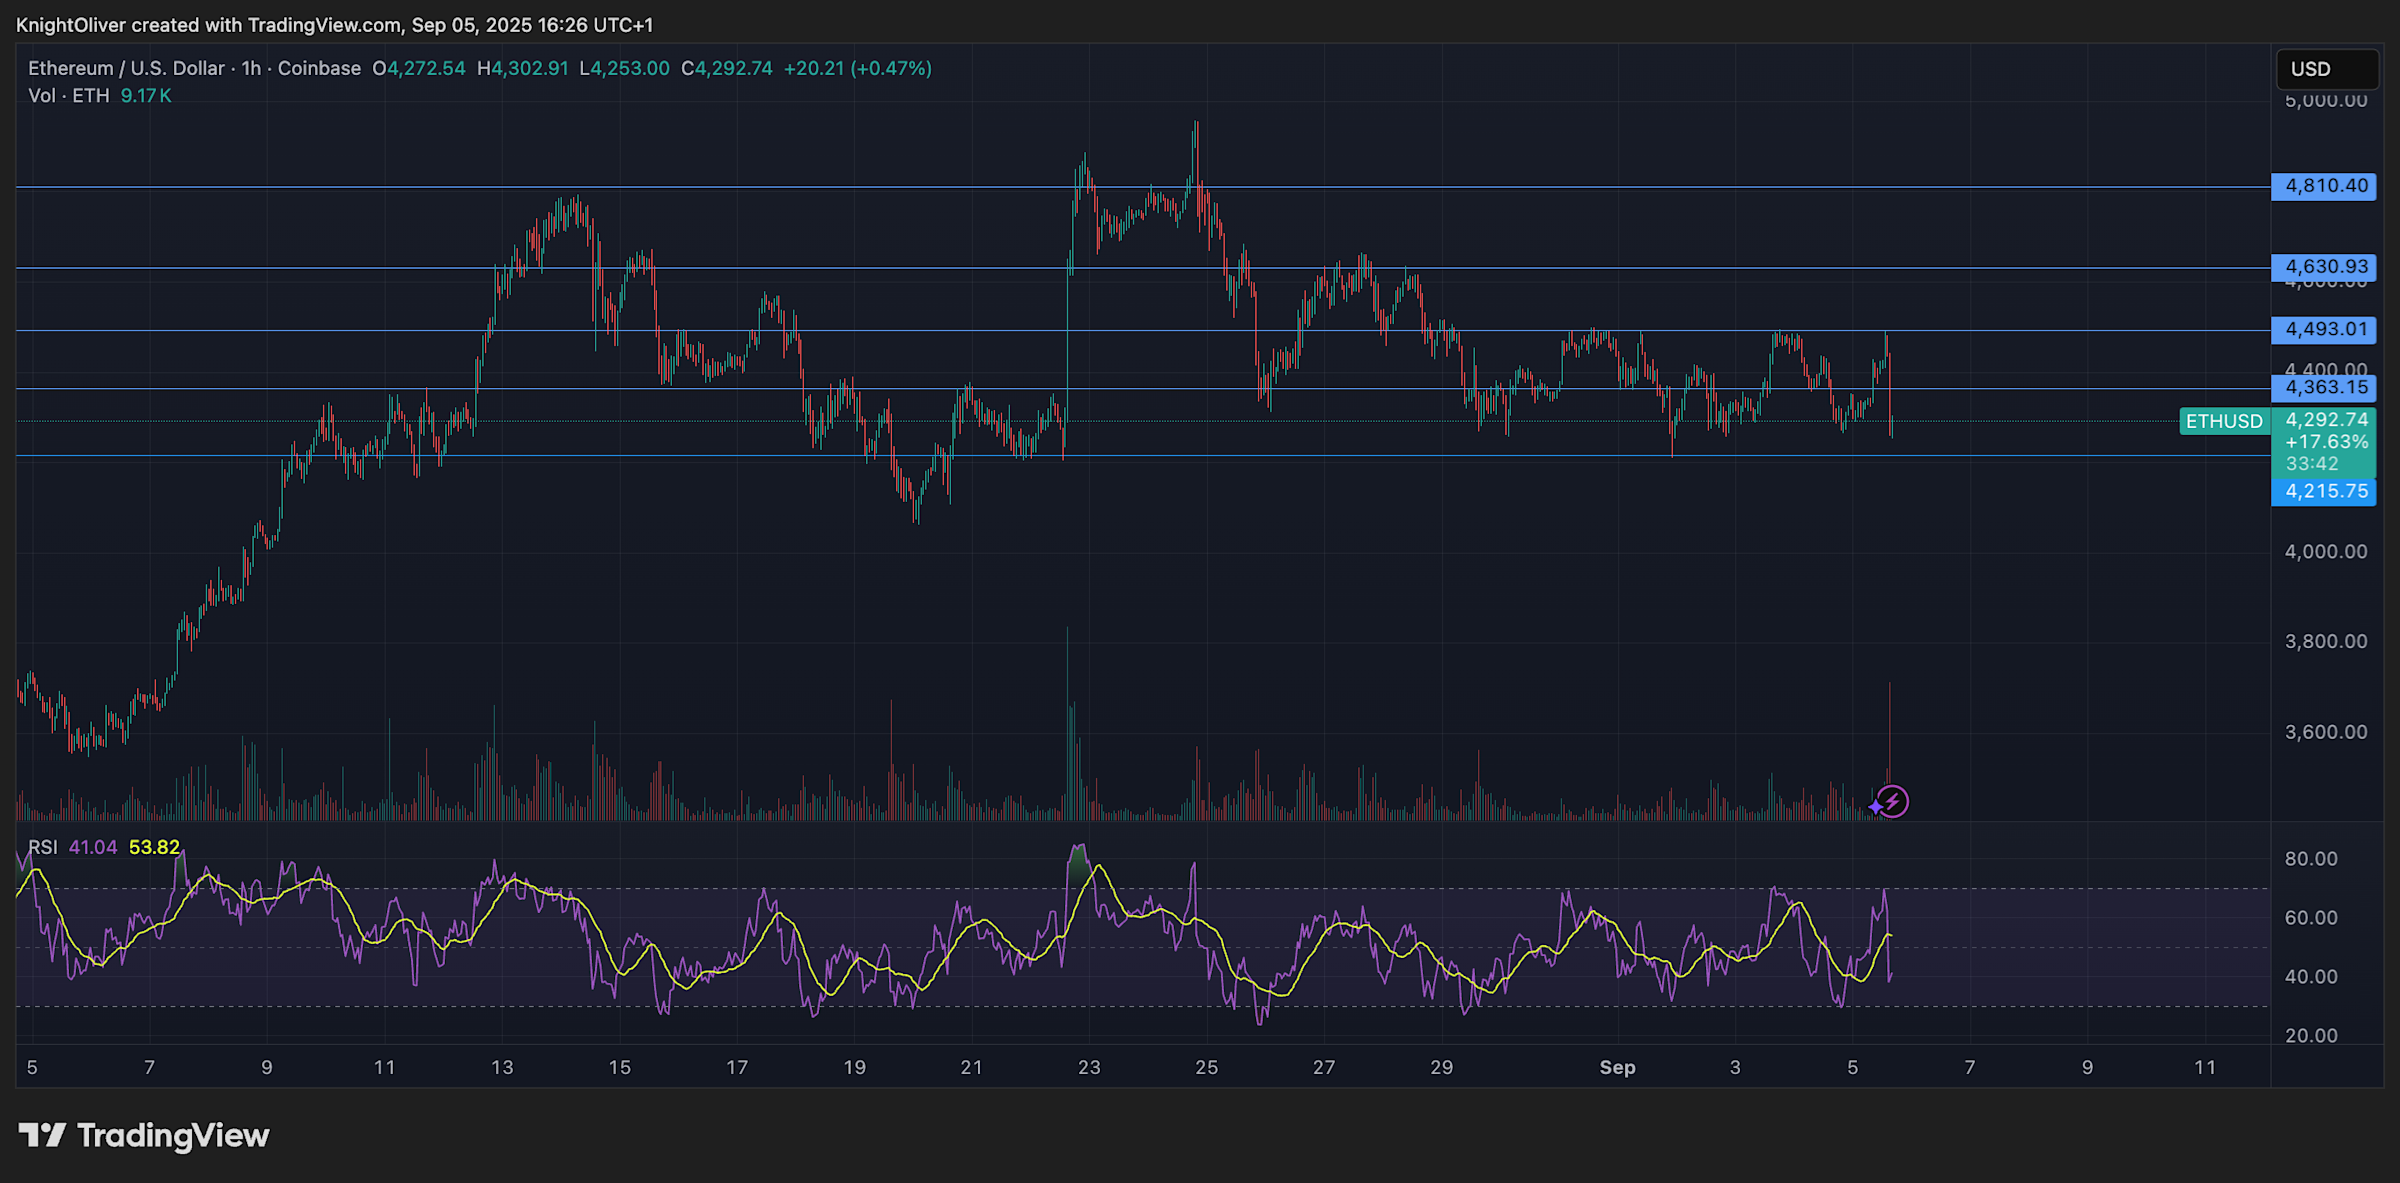This screenshot has height=1183, width=2400.
Task: Click the purple sparkle star icon
Action: click(x=1875, y=806)
